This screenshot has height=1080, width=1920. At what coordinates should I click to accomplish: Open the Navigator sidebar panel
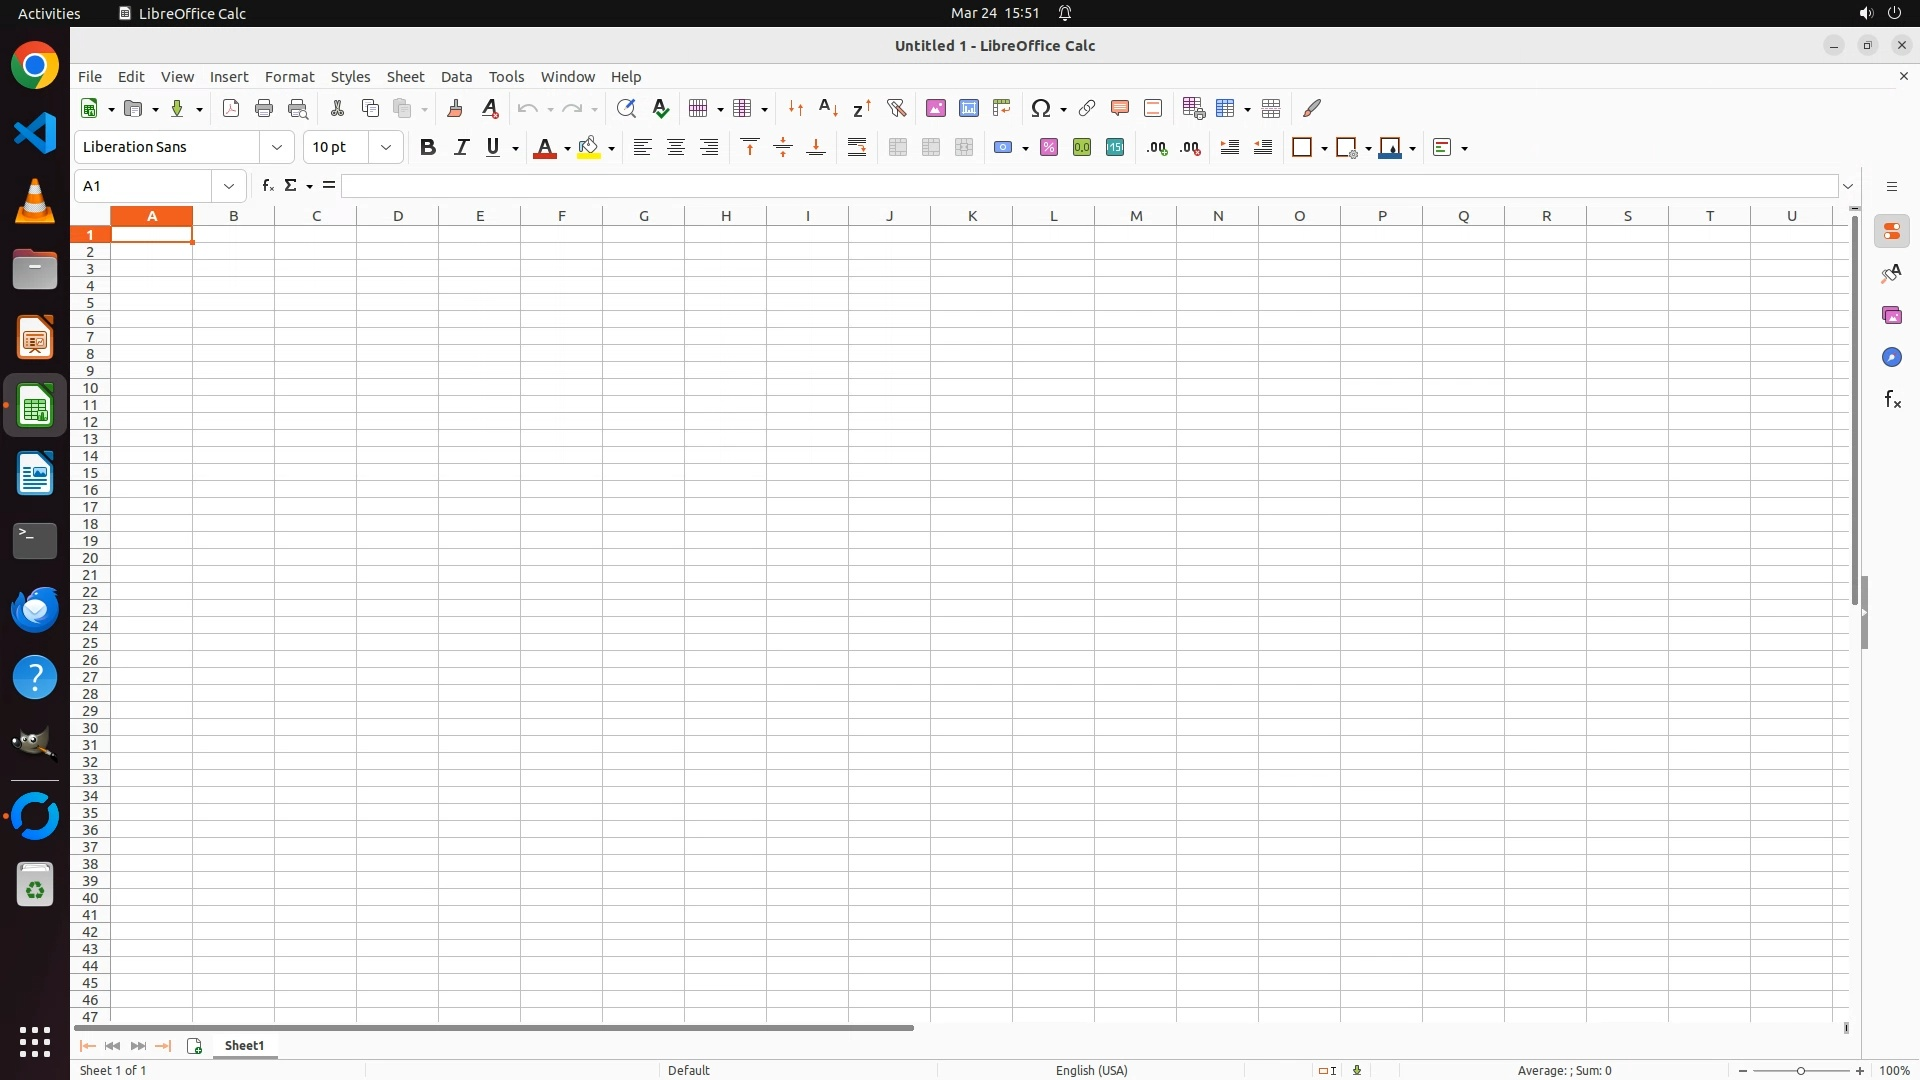click(x=1891, y=358)
